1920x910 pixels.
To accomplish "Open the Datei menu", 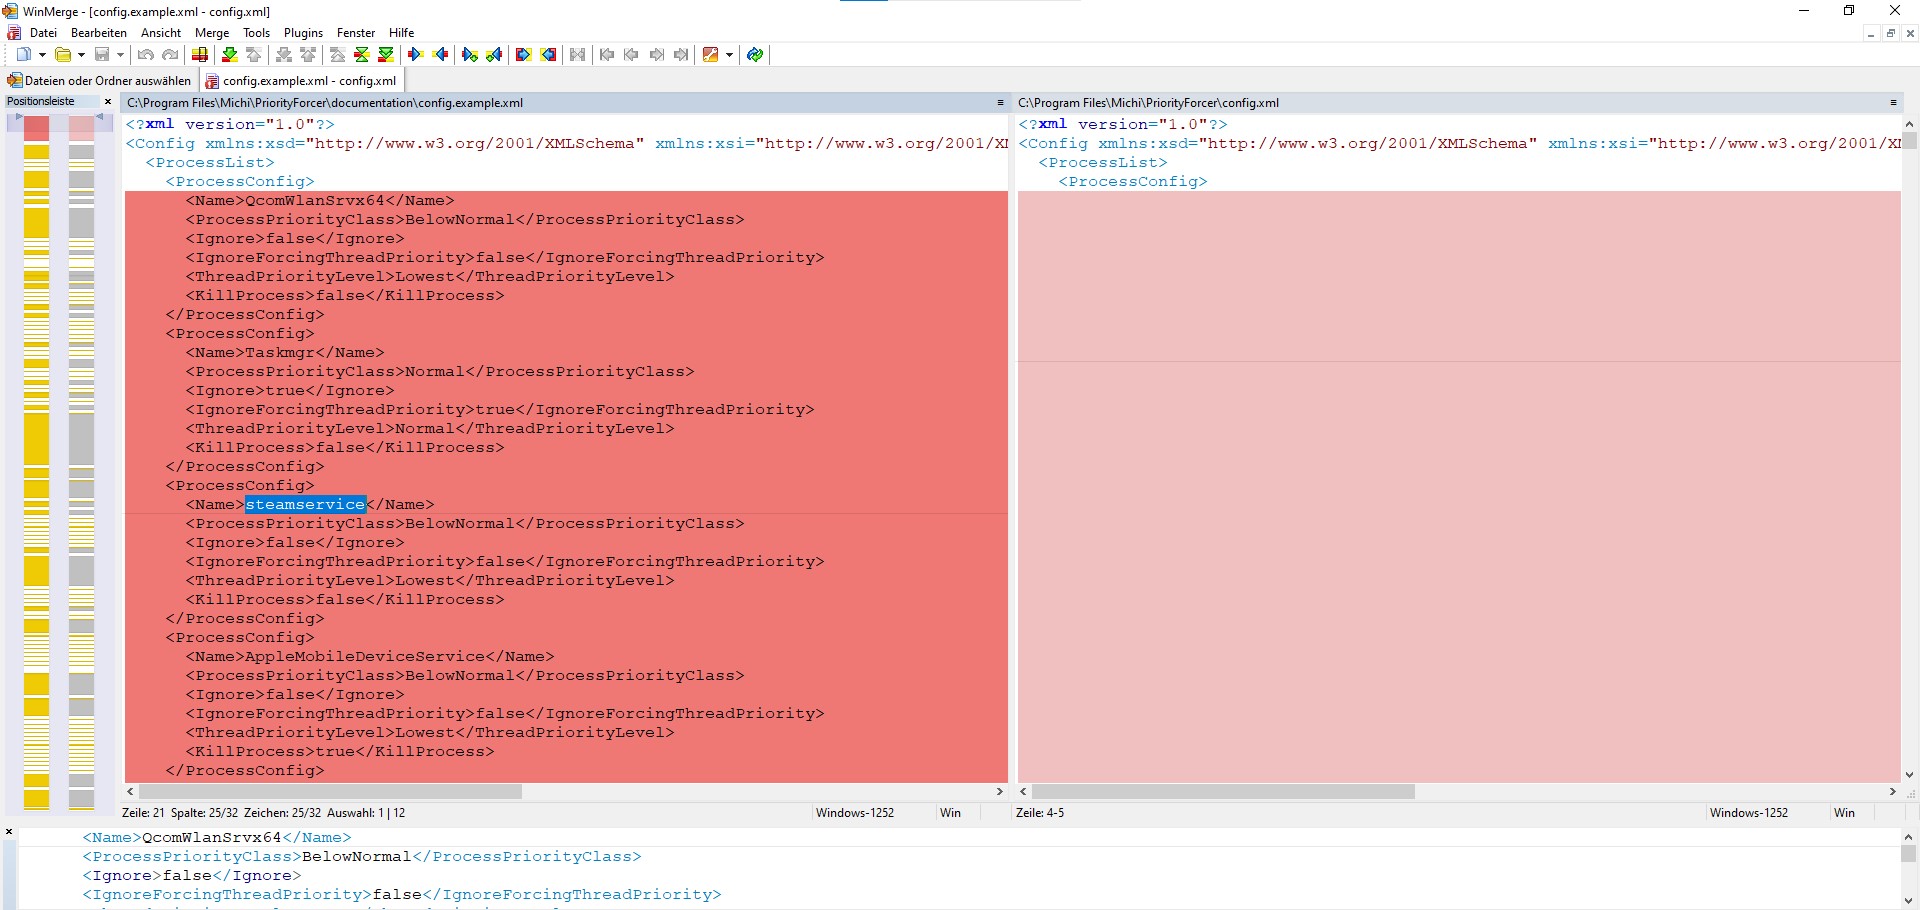I will tap(43, 33).
